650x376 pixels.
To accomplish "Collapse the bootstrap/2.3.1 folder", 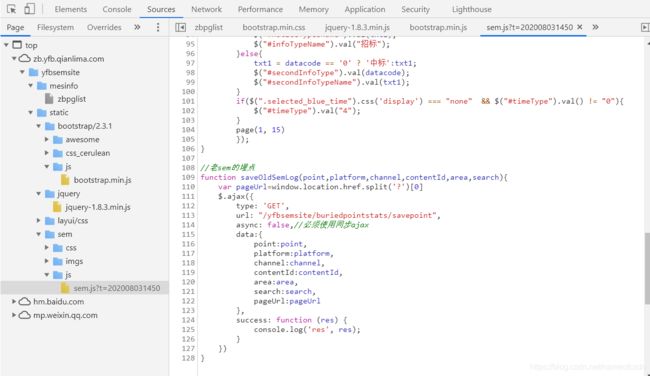I will tap(39, 126).
